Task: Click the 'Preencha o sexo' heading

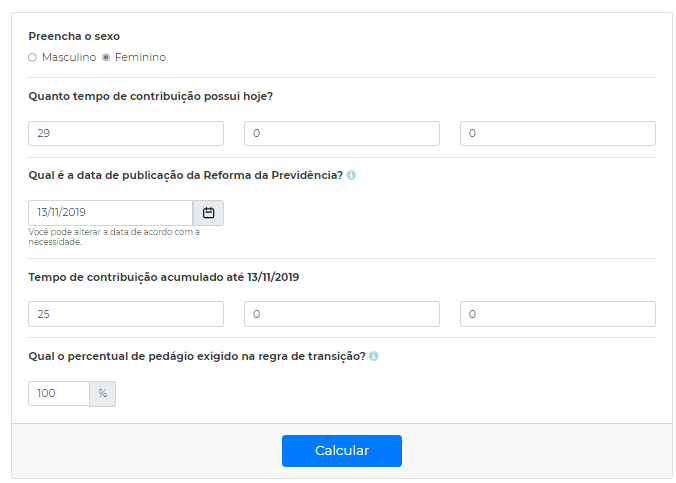Action: point(74,36)
